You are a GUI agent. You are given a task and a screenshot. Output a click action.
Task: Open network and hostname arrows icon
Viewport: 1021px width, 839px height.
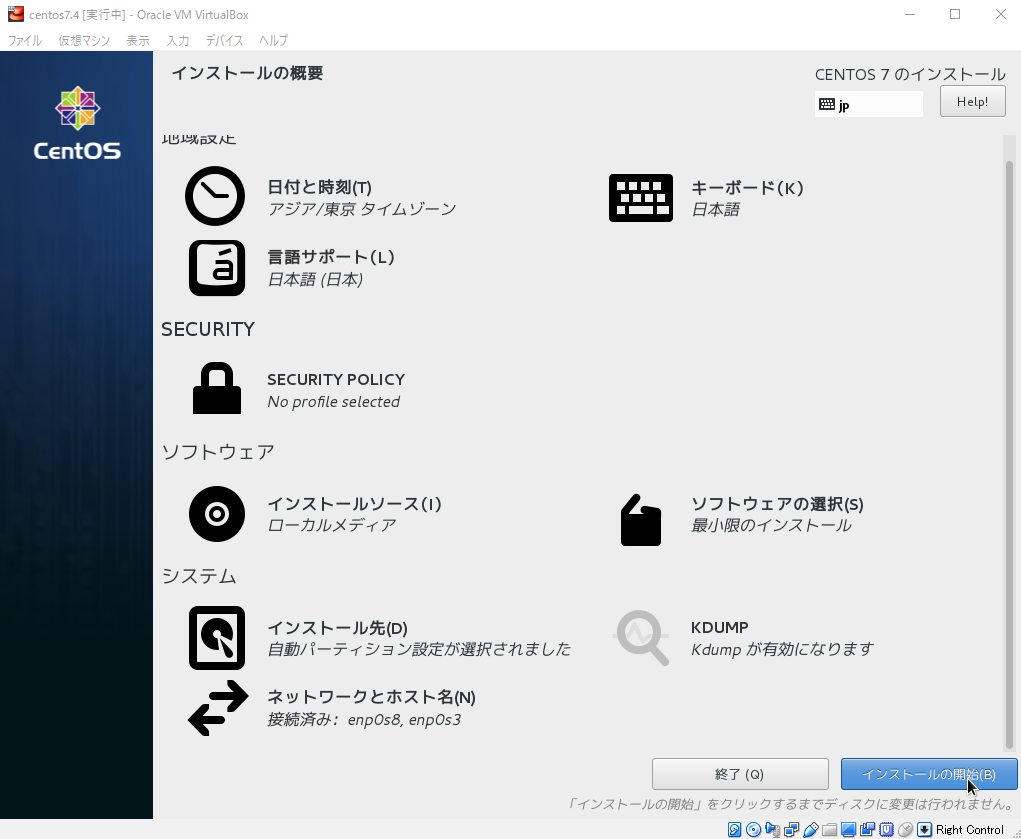click(x=217, y=708)
